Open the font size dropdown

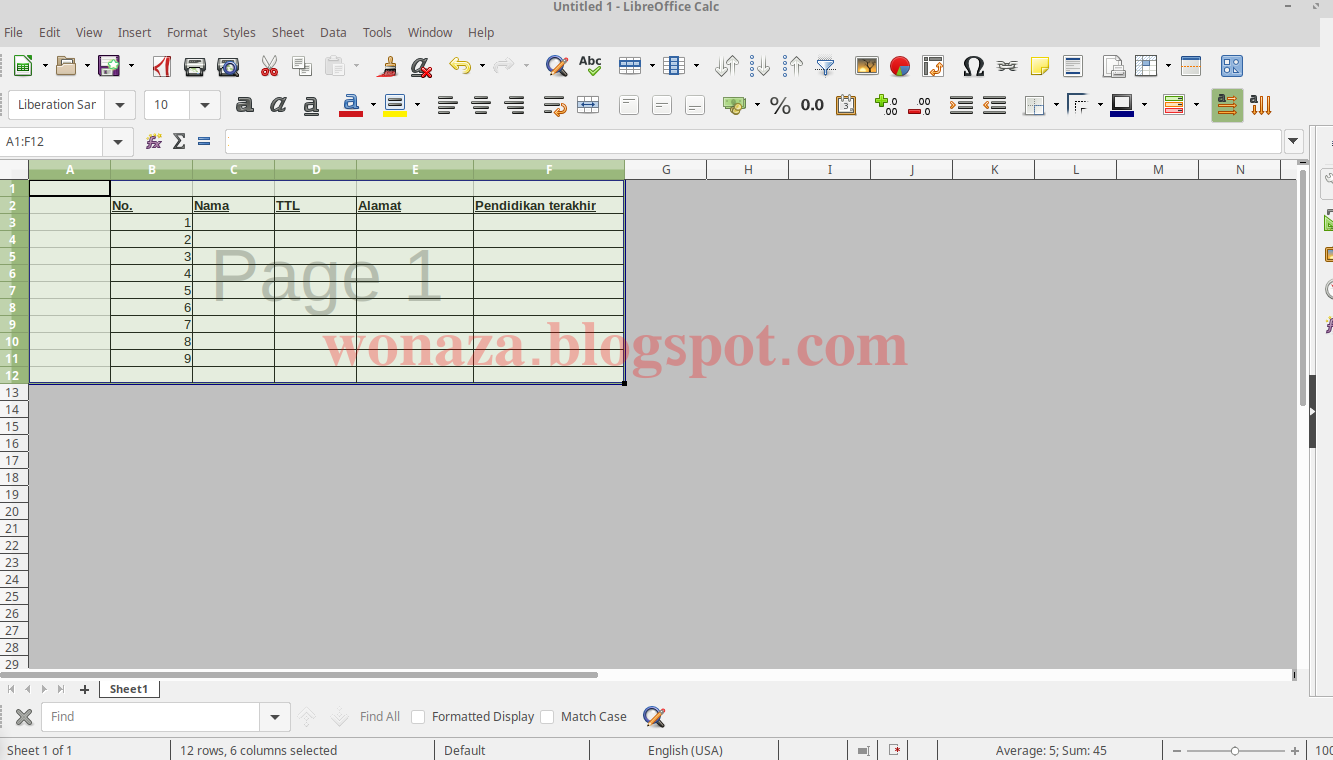tap(205, 104)
